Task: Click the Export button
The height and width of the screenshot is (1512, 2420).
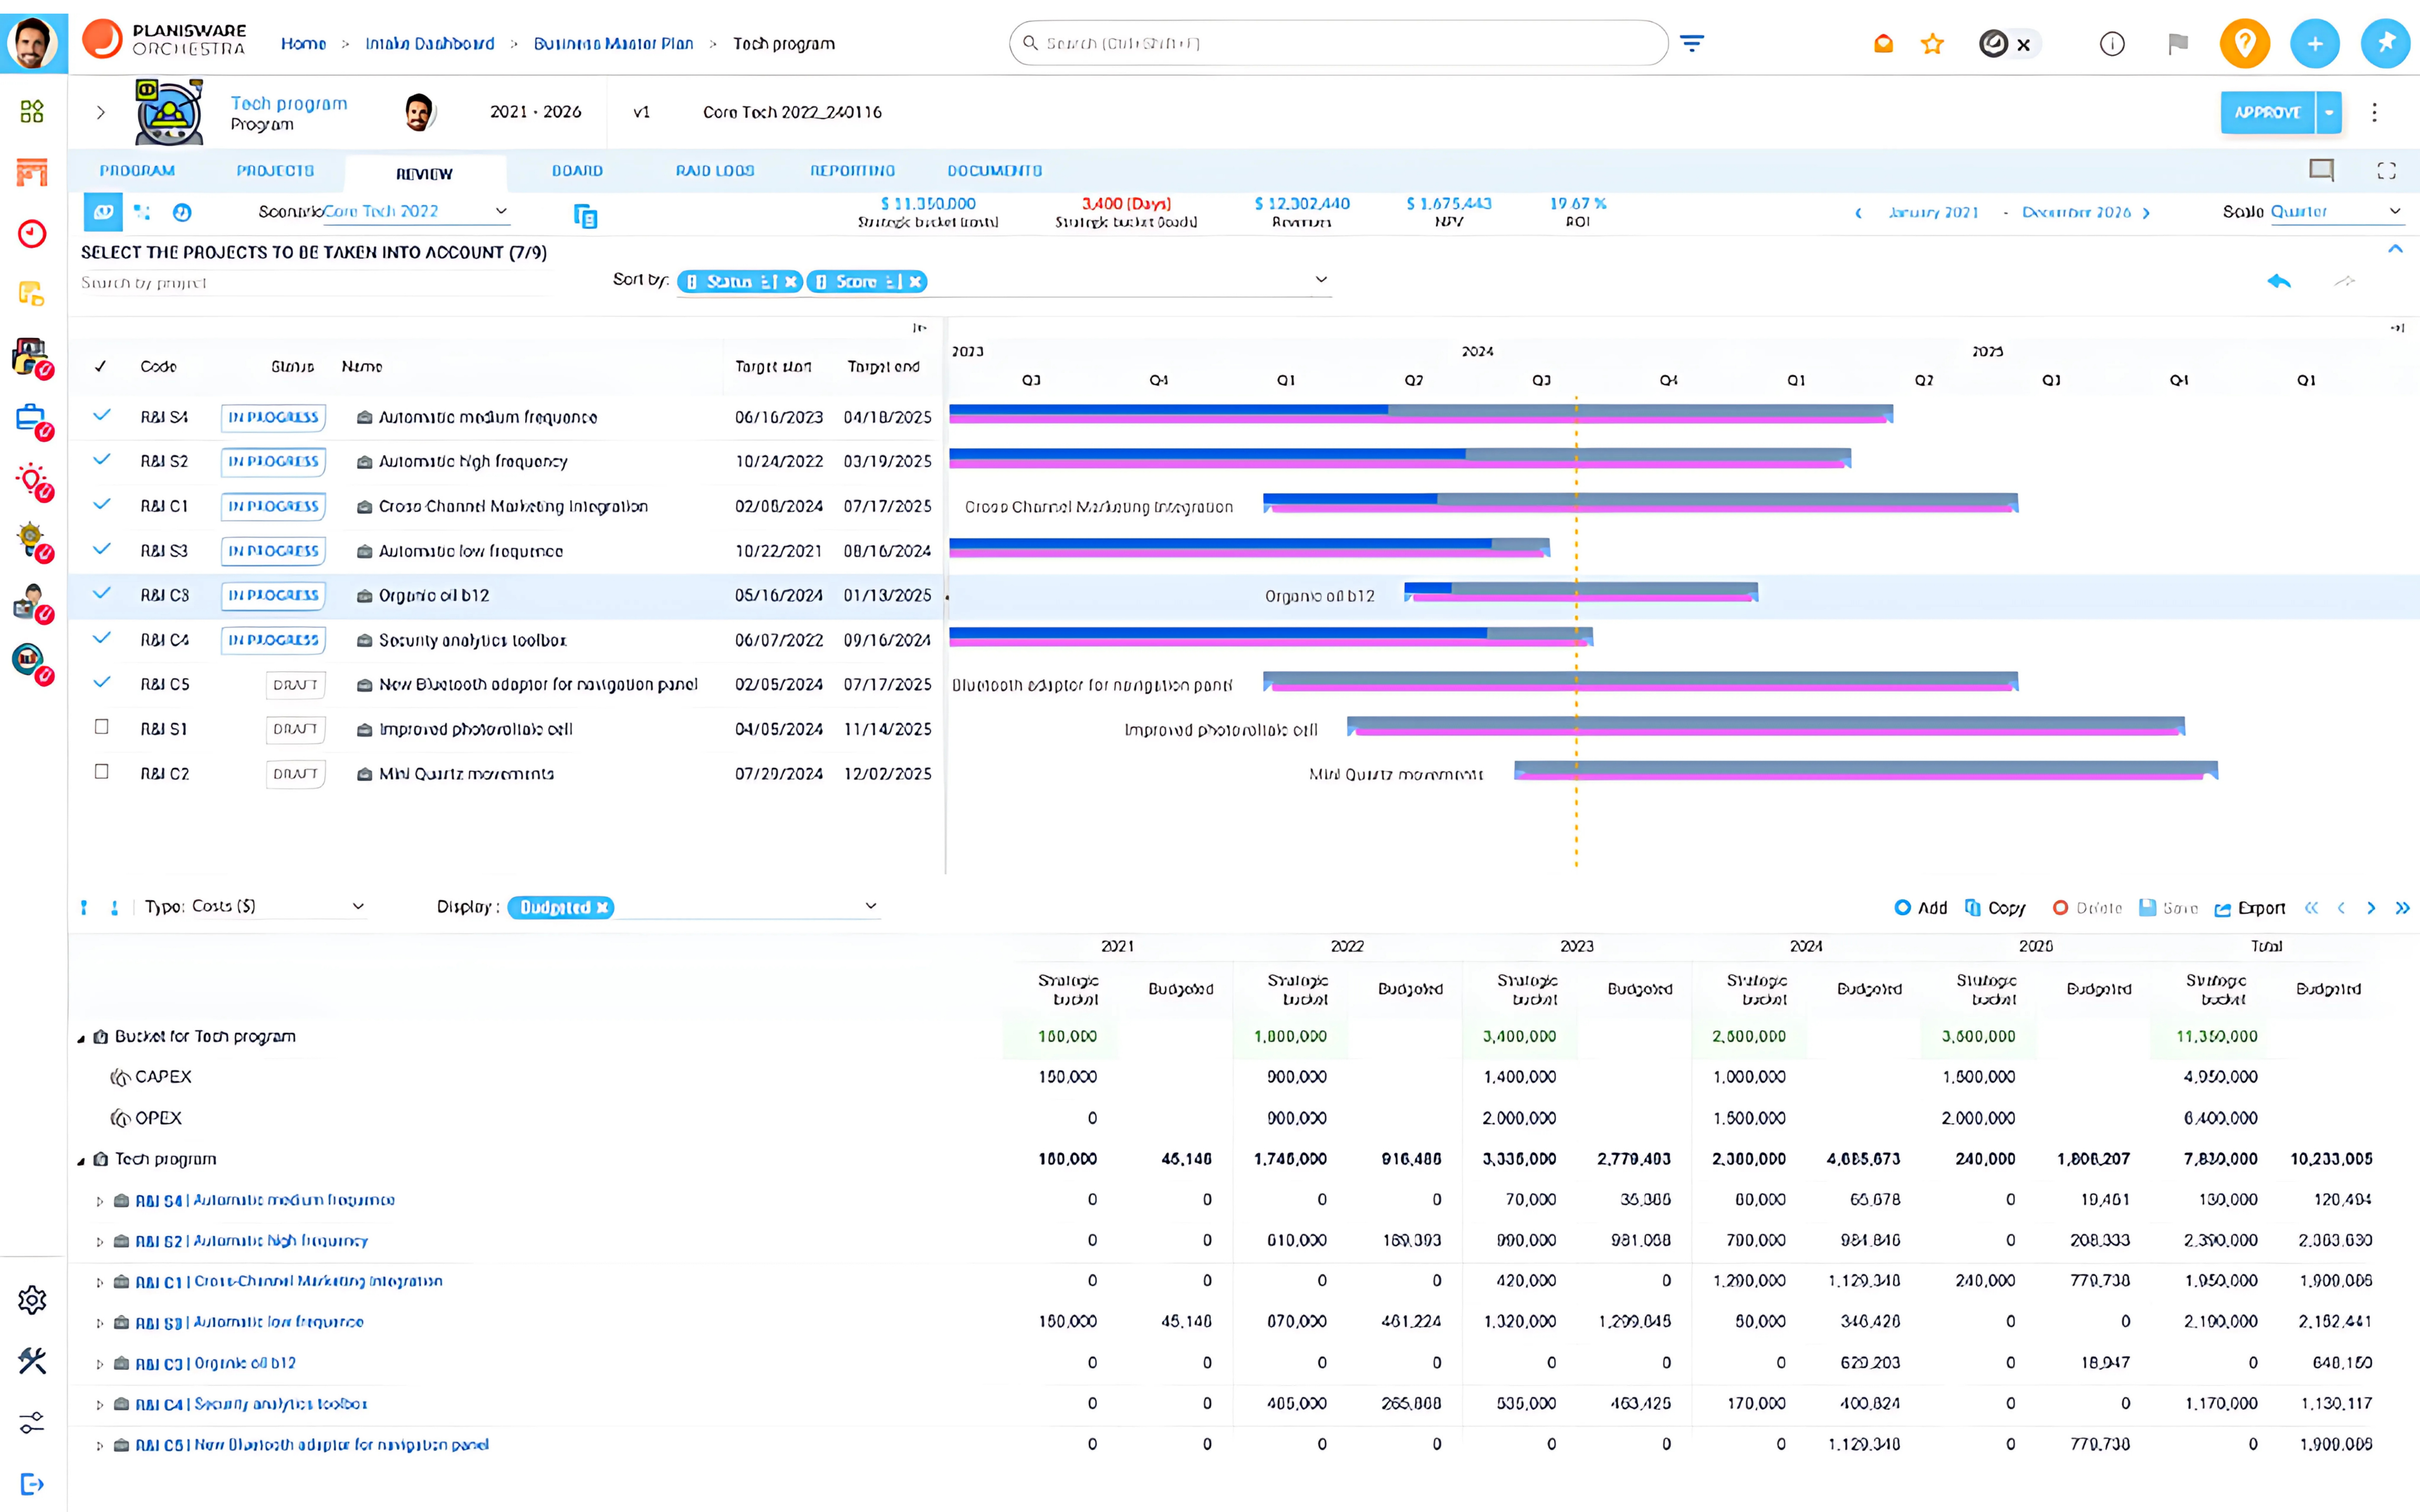Action: pyautogui.click(x=2250, y=908)
